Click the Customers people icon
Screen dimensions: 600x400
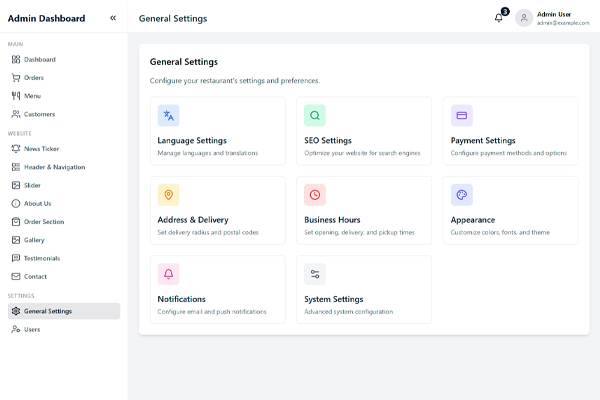(x=16, y=114)
